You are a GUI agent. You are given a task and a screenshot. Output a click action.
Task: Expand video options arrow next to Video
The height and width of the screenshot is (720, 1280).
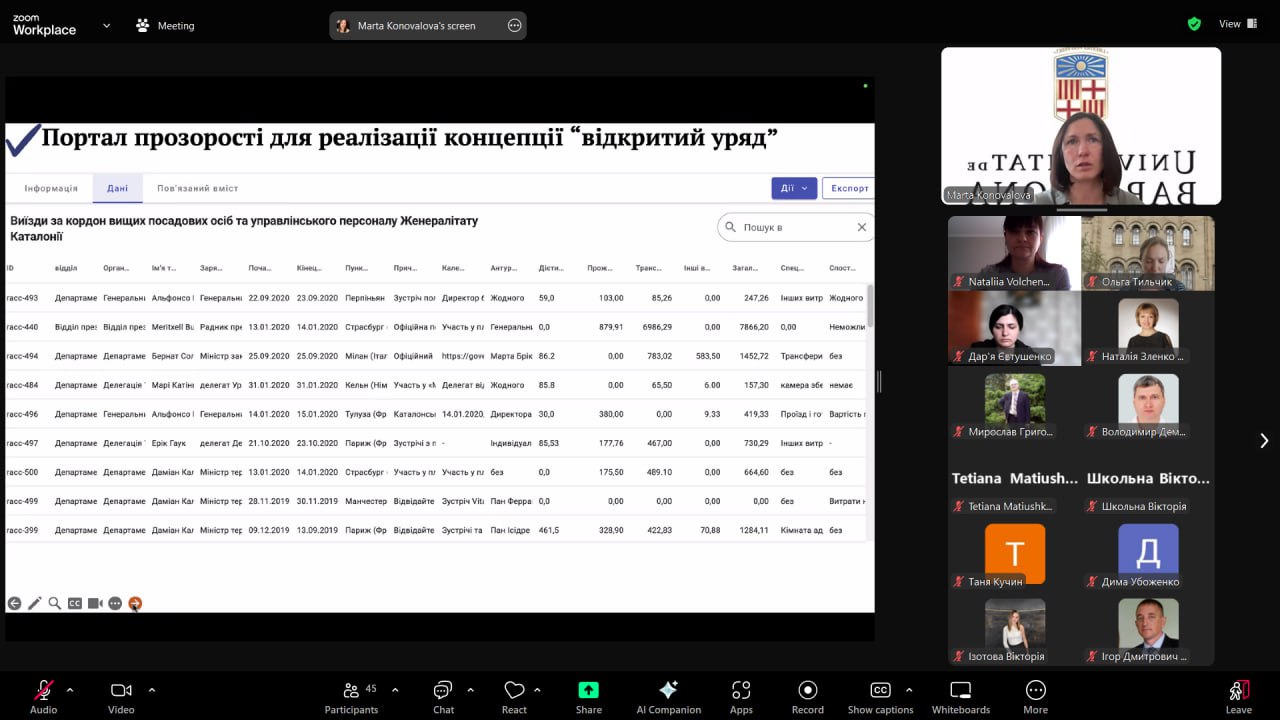151,689
